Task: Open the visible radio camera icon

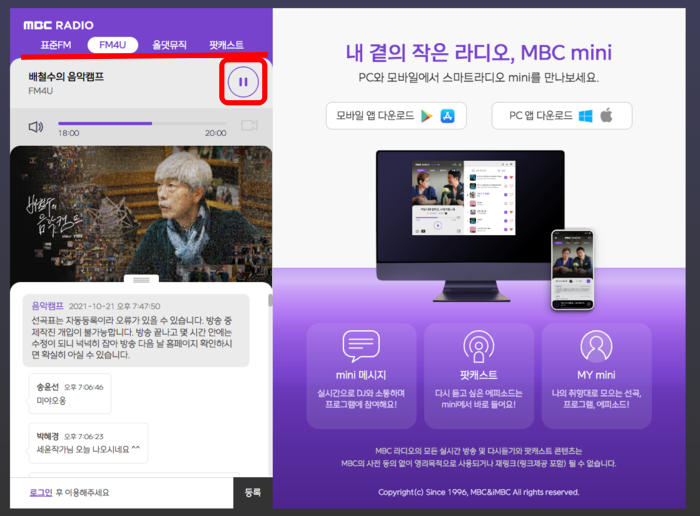Action: [250, 125]
